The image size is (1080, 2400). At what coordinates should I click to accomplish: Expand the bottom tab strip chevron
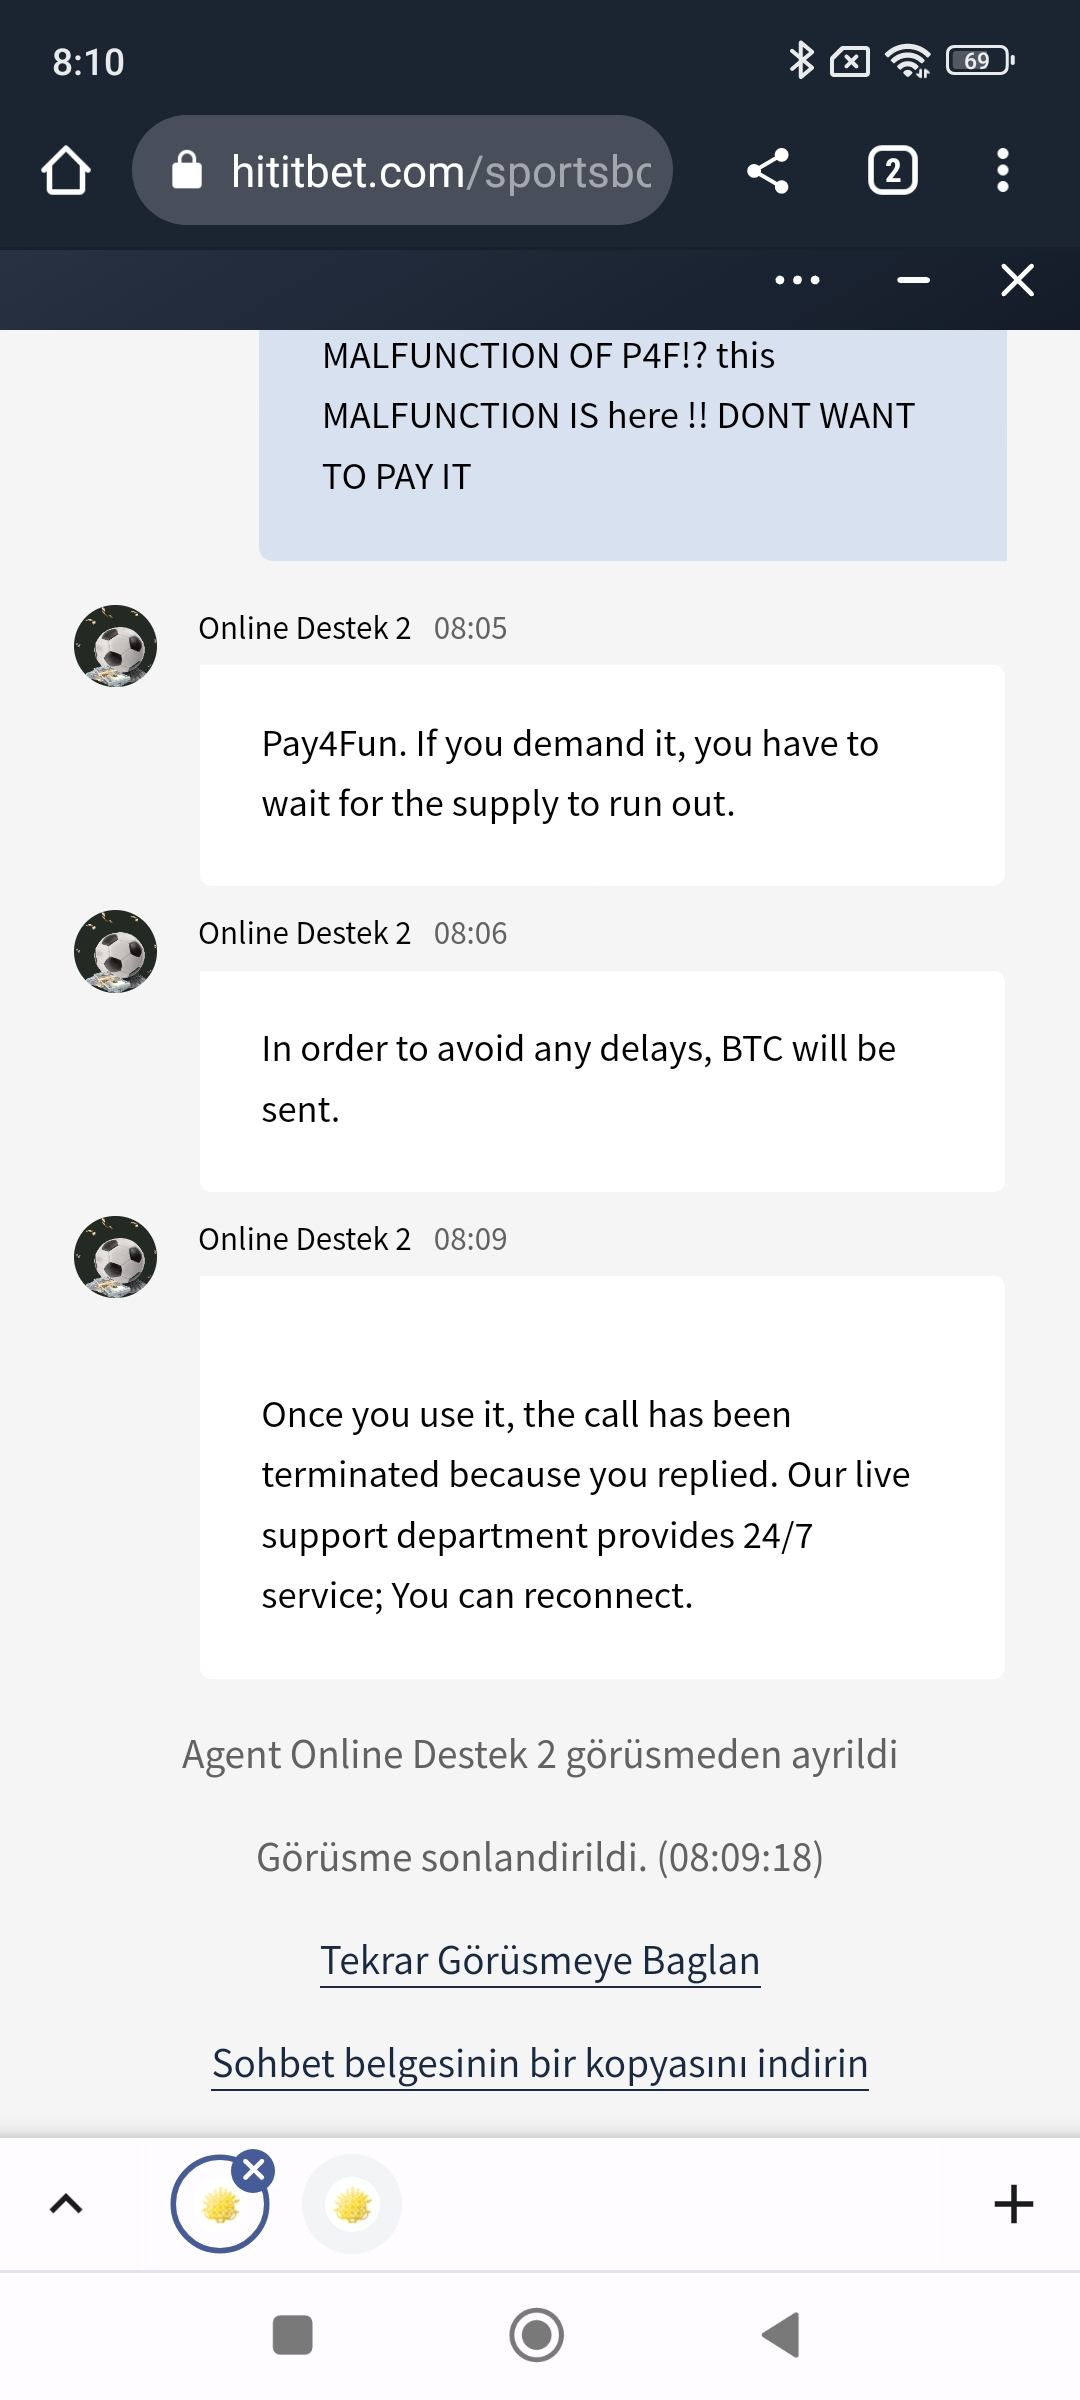[x=66, y=2204]
